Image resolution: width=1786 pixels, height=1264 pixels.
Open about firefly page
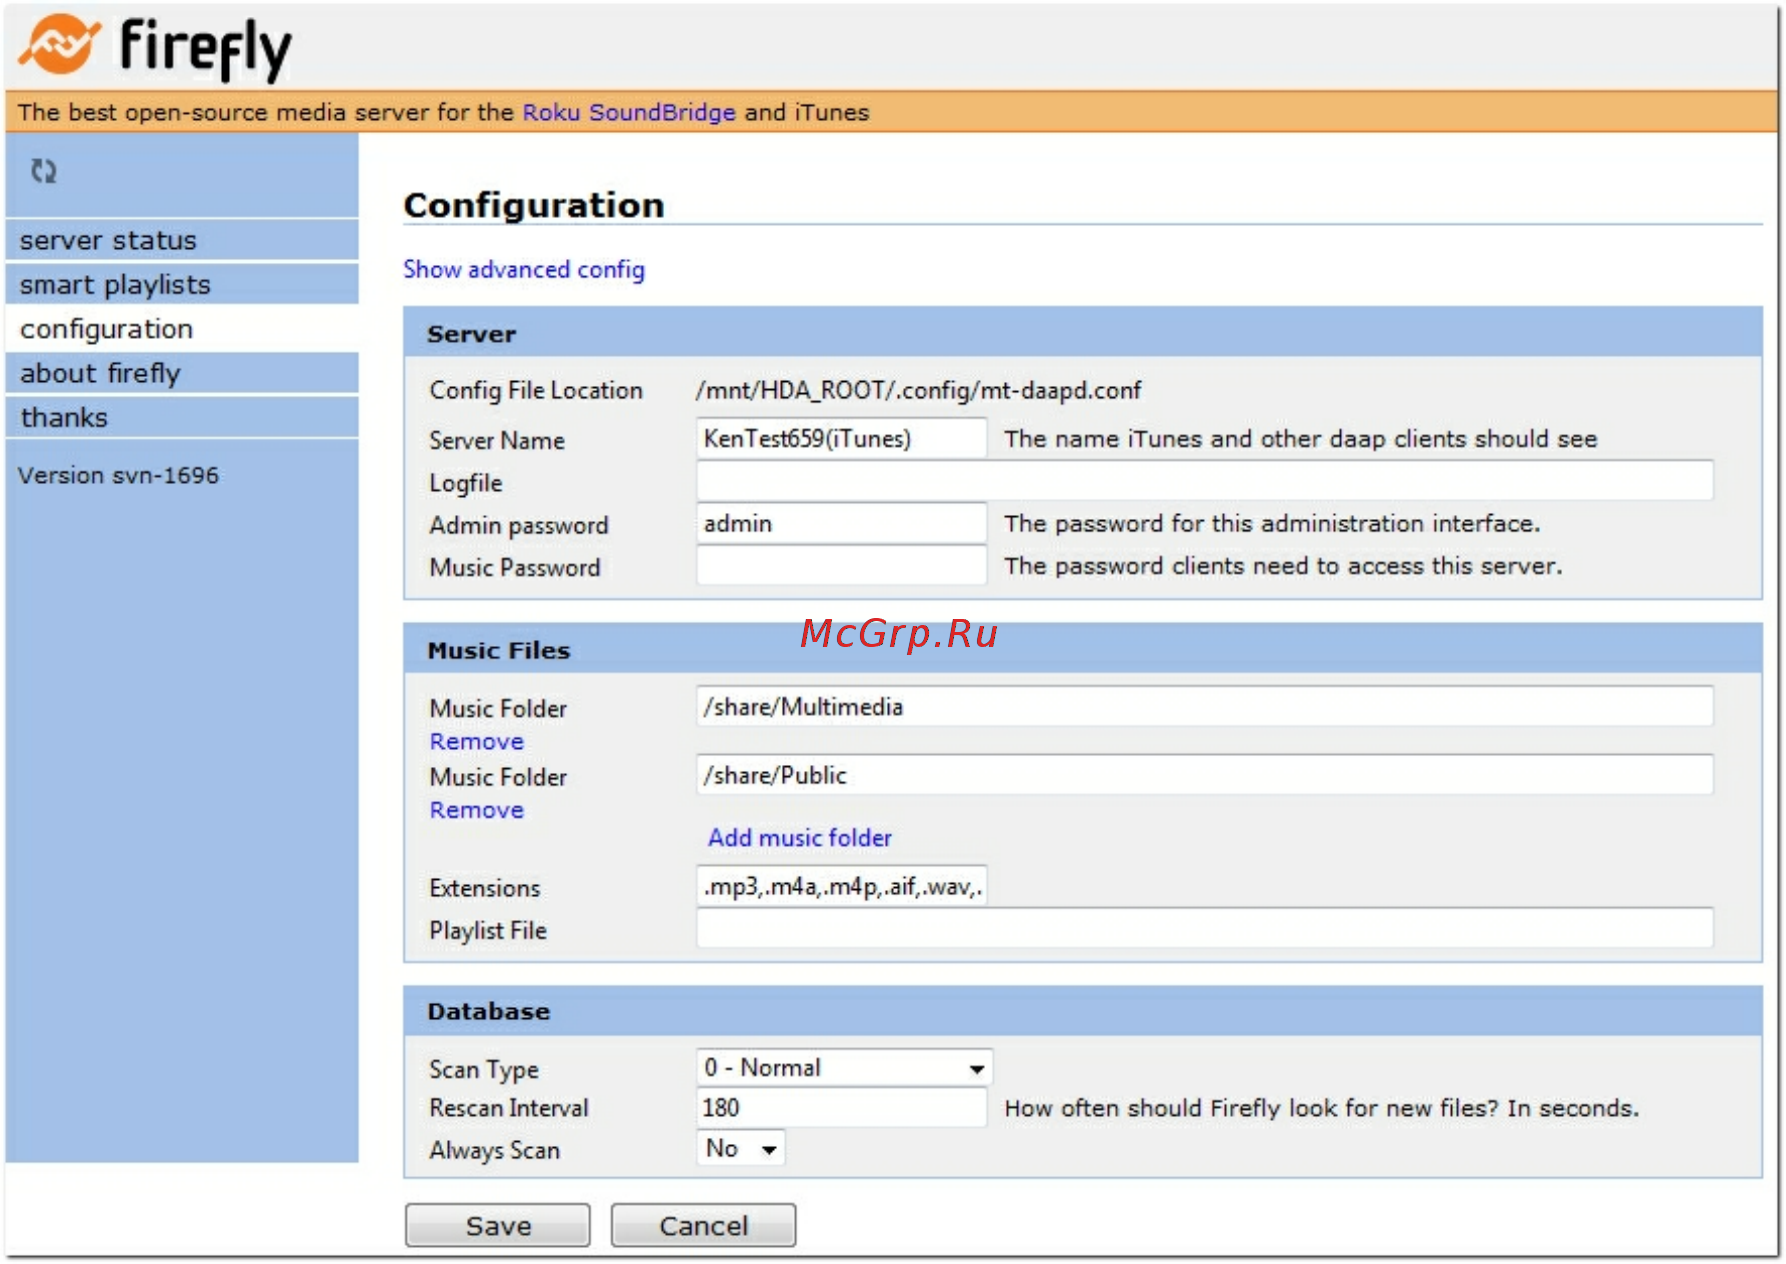(182, 373)
